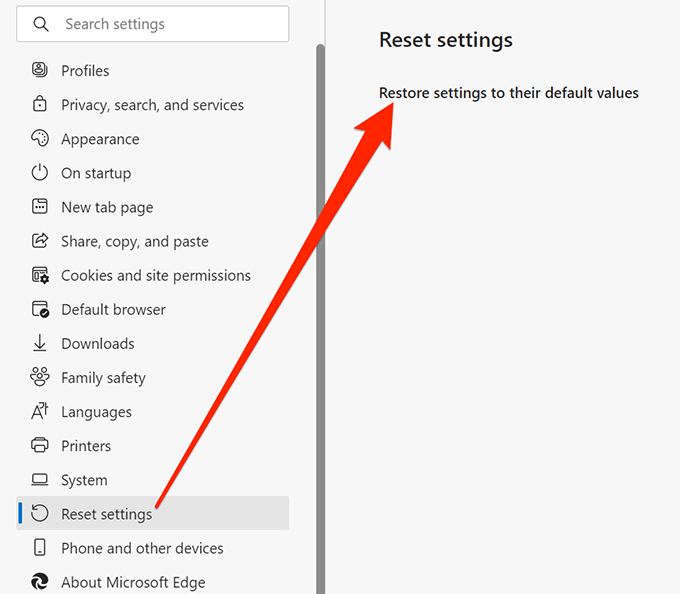Click the About Microsoft Edge logo icon
This screenshot has height=594, width=680.
point(40,582)
